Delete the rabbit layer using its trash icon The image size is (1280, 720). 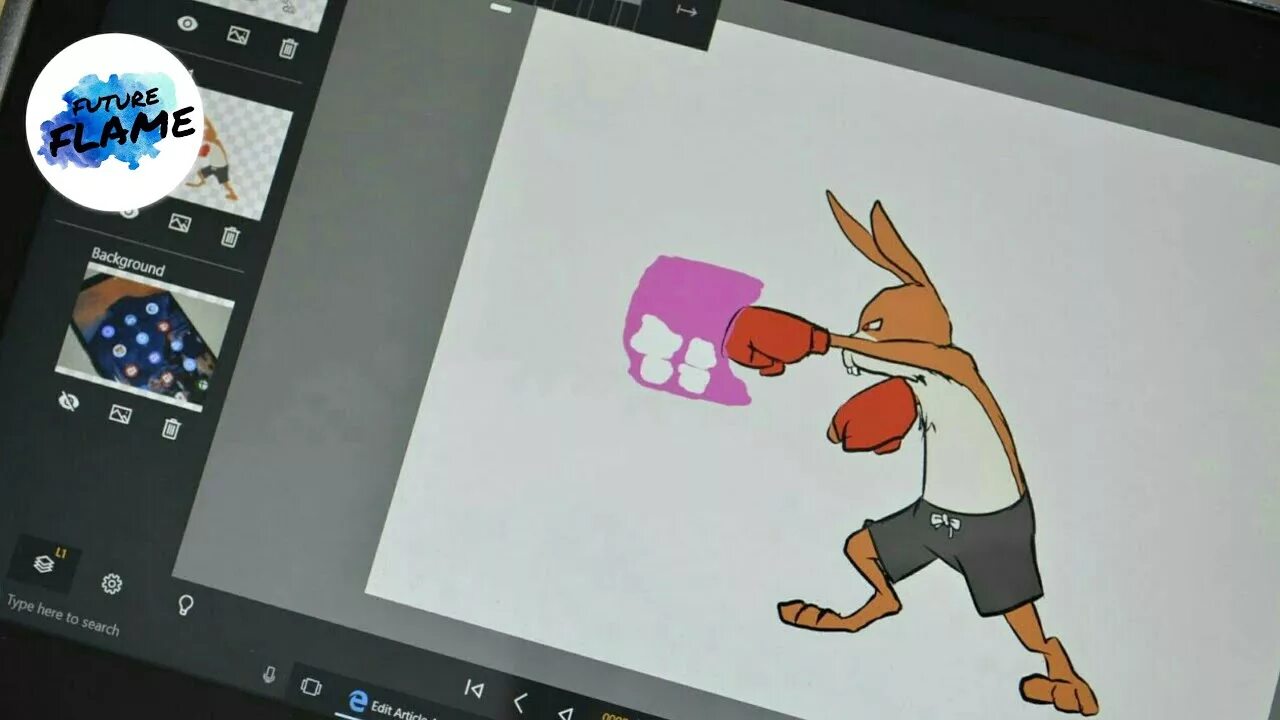(230, 236)
